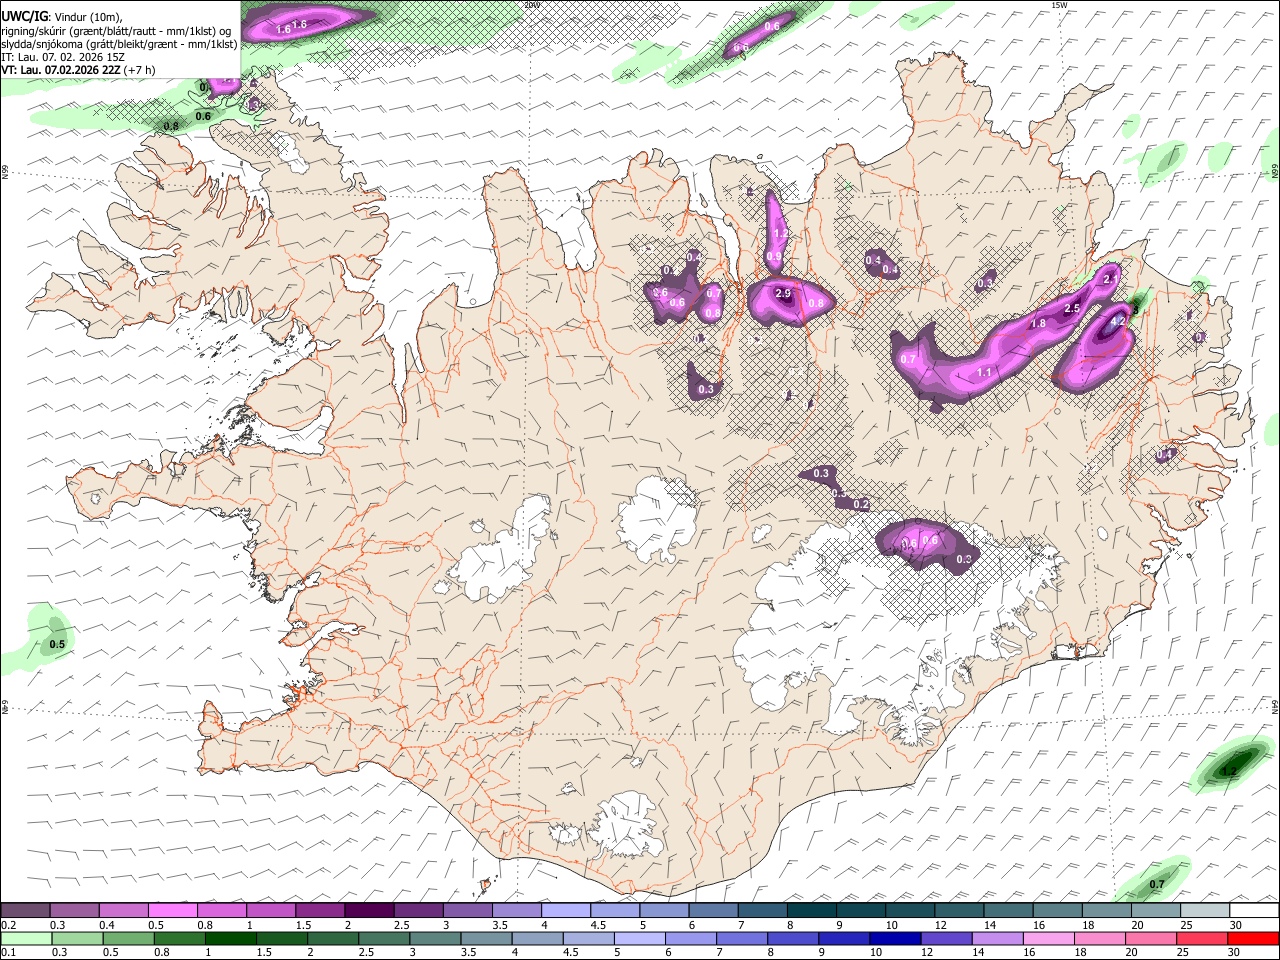Pick the bottom-row violet swatch between 14 and 16
Image resolution: width=1280 pixels, height=960 pixels.
click(998, 938)
